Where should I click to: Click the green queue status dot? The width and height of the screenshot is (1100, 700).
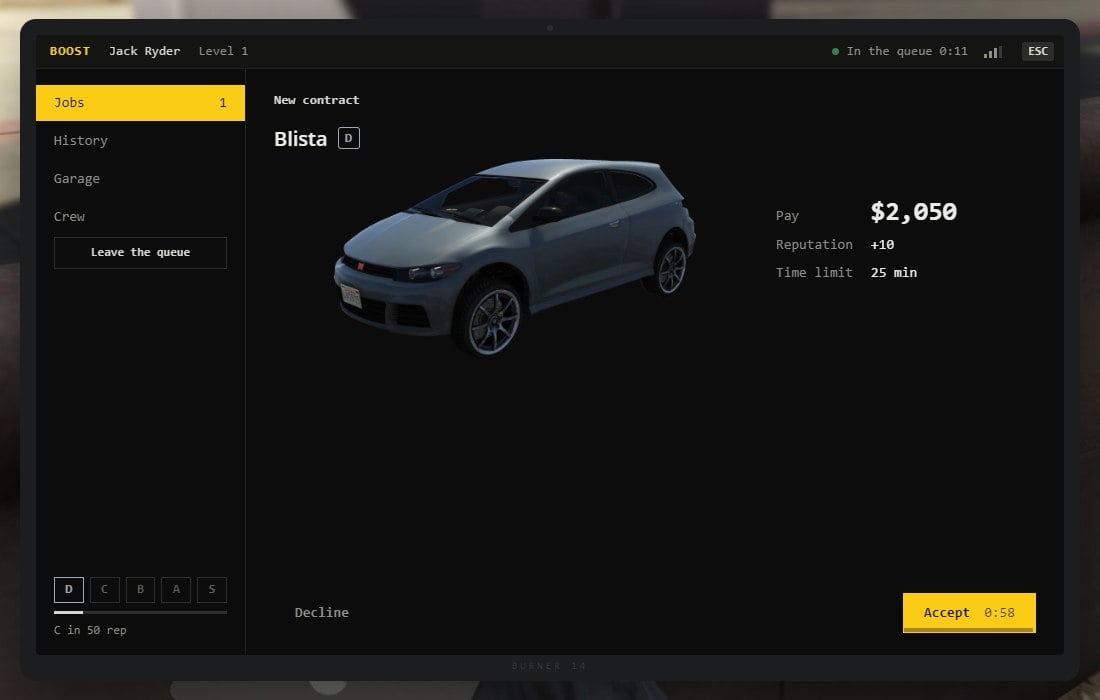pos(835,51)
